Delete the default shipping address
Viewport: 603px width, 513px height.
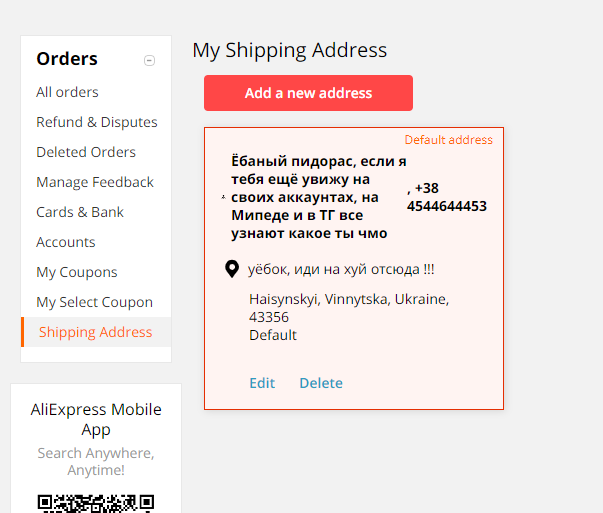pos(321,383)
